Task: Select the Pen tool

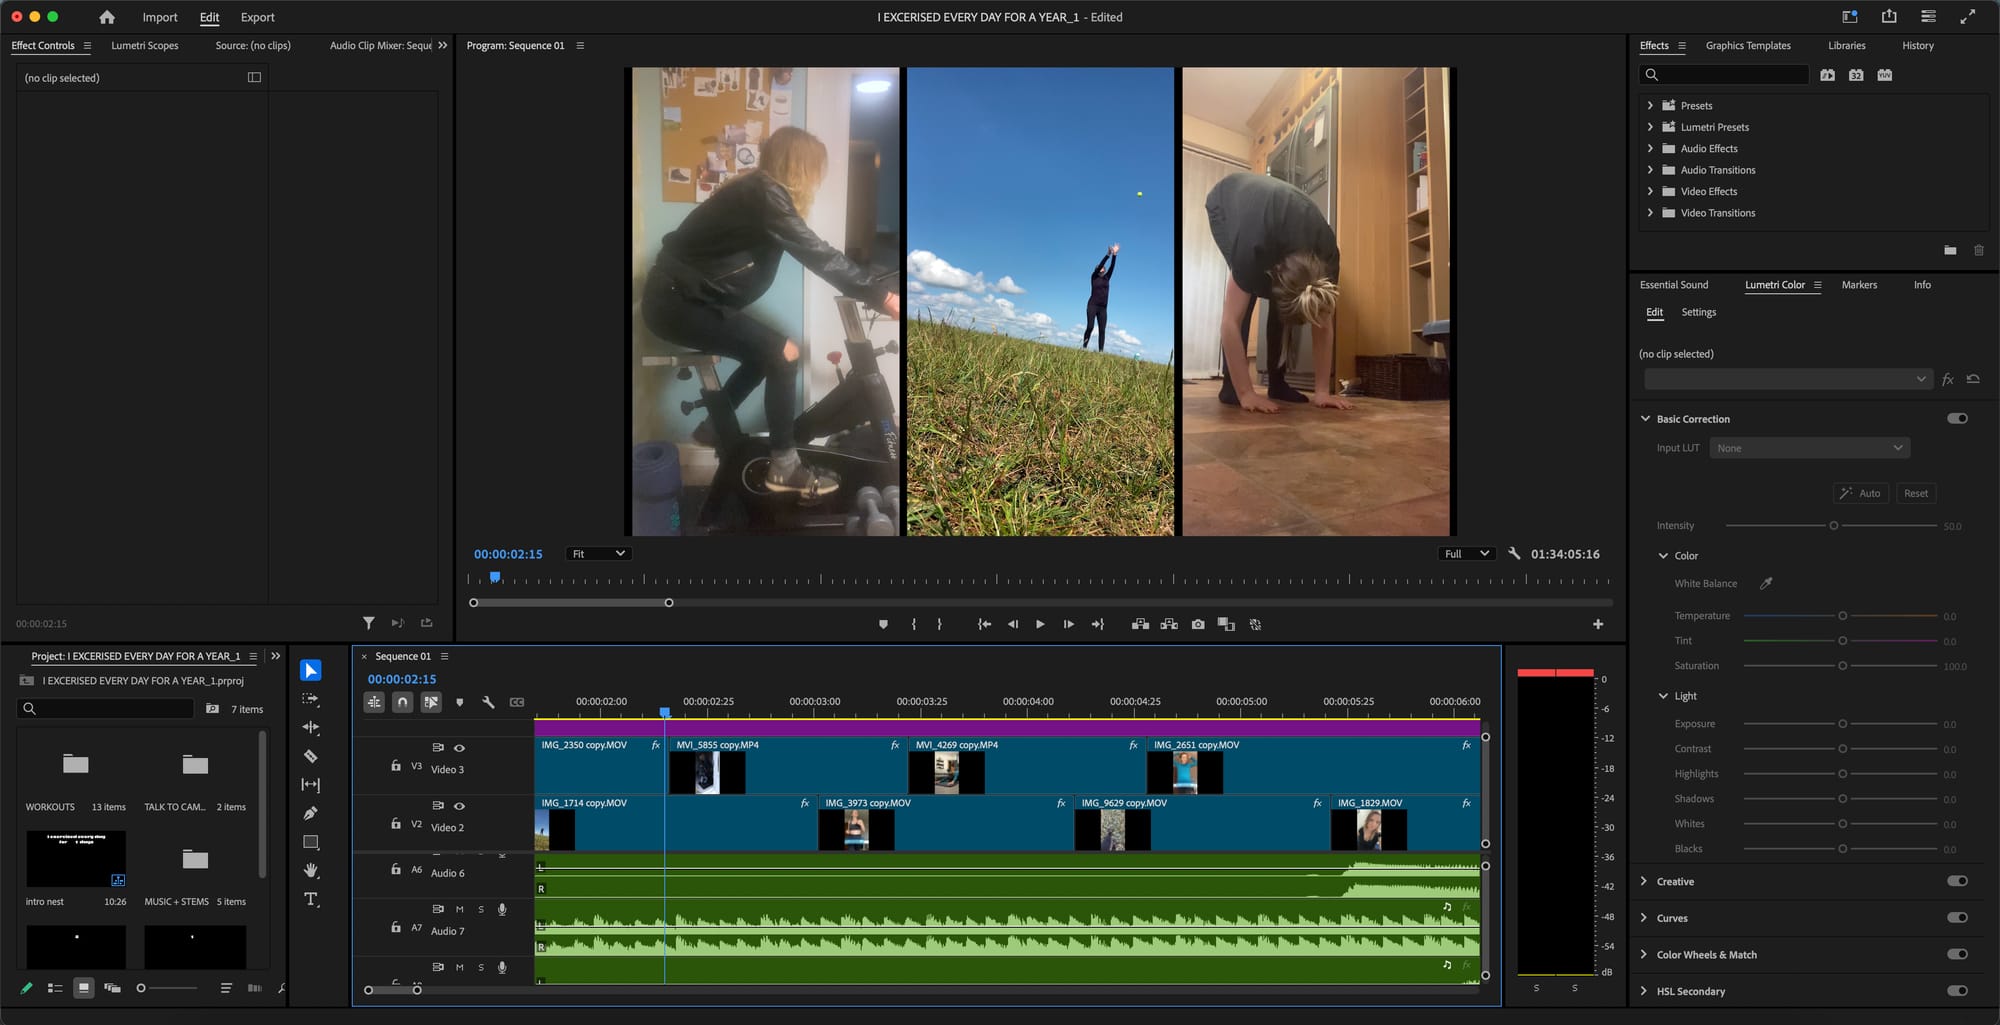Action: (x=311, y=813)
